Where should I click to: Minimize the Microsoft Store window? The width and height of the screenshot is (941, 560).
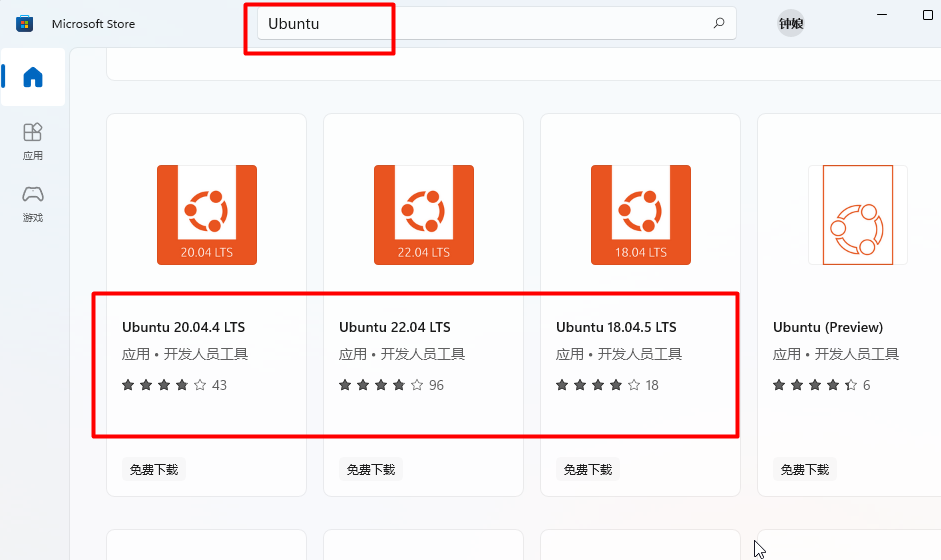[882, 14]
